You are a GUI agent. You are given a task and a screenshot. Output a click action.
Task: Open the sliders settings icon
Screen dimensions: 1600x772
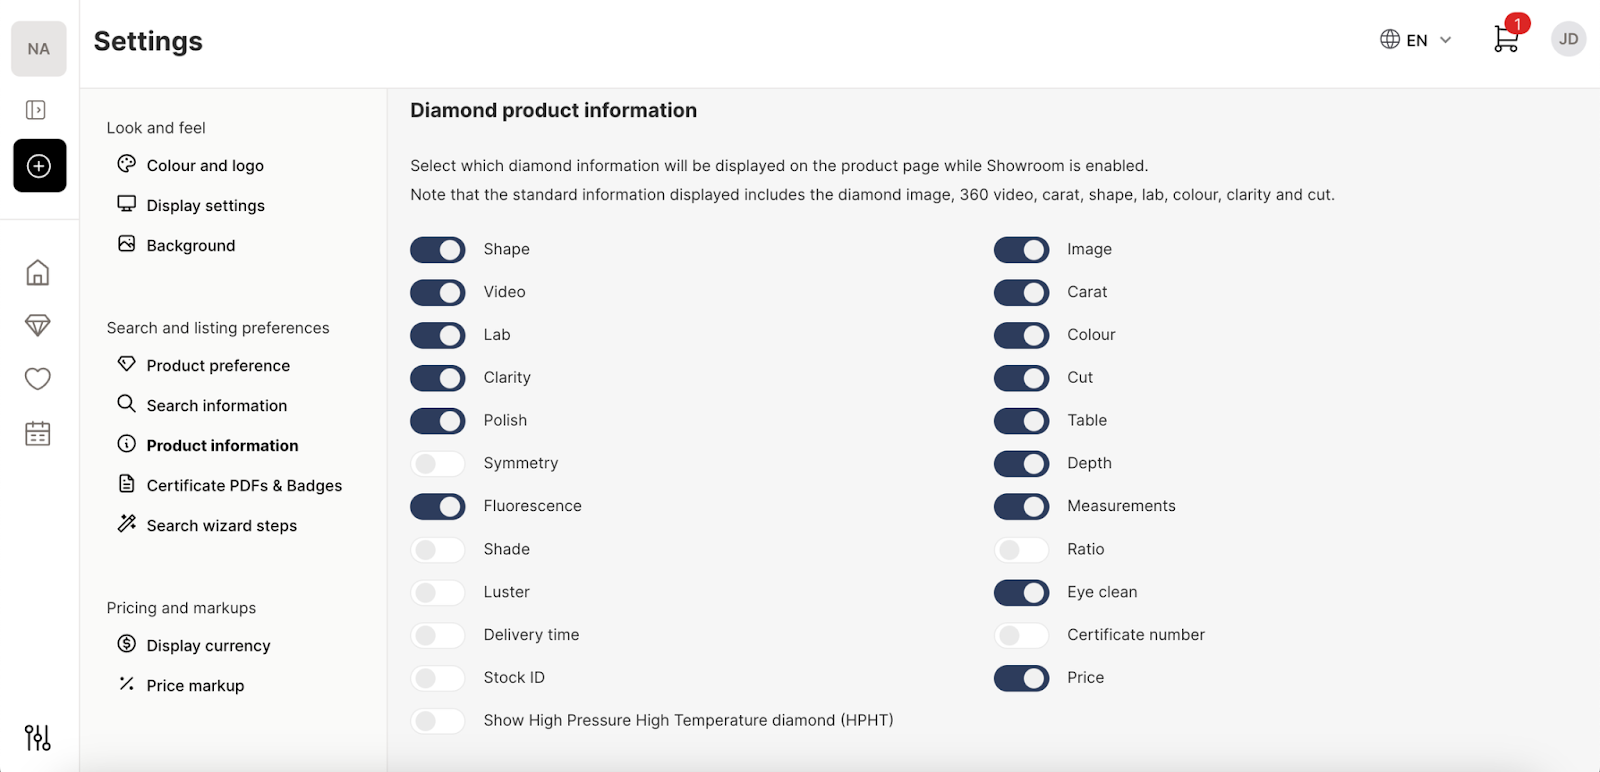coord(38,738)
